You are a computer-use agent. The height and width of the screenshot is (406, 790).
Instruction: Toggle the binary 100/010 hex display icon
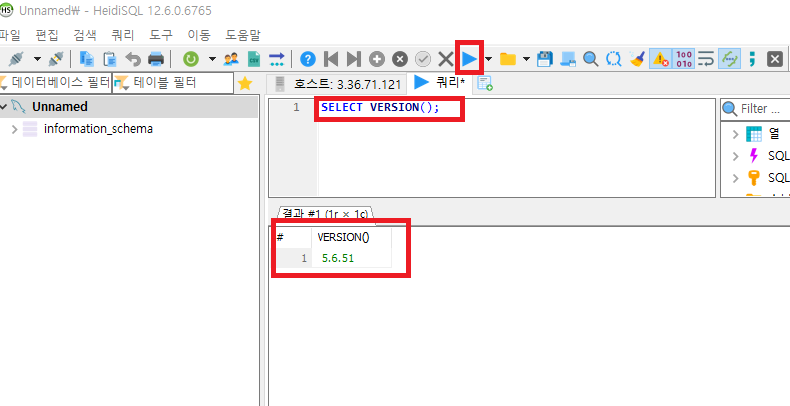click(684, 59)
